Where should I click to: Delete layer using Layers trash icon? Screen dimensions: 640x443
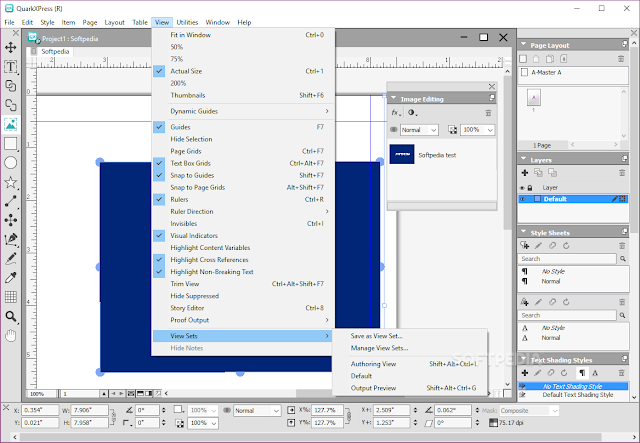[622, 173]
